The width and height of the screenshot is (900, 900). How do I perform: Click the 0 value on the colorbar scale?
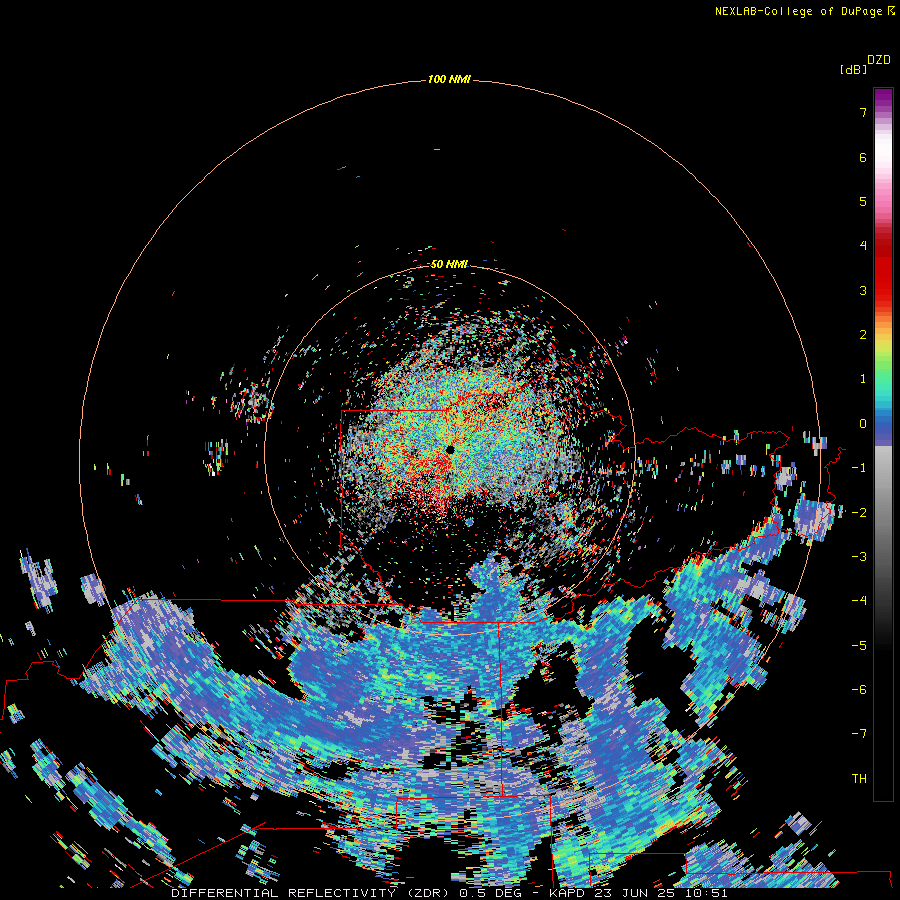863,424
